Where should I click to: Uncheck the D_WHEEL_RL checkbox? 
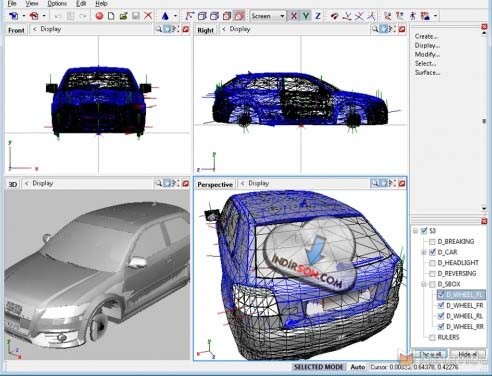click(441, 316)
